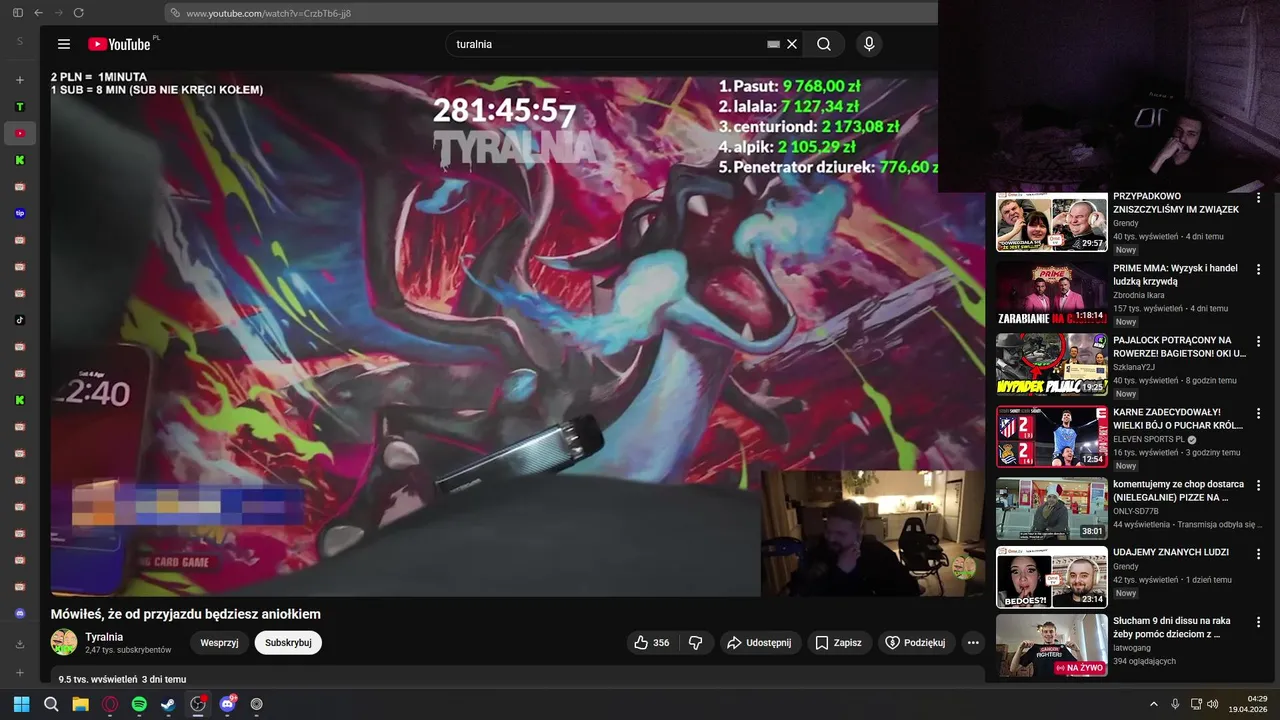Open Steam from taskbar
Screen dimensions: 1280x720
(168, 704)
